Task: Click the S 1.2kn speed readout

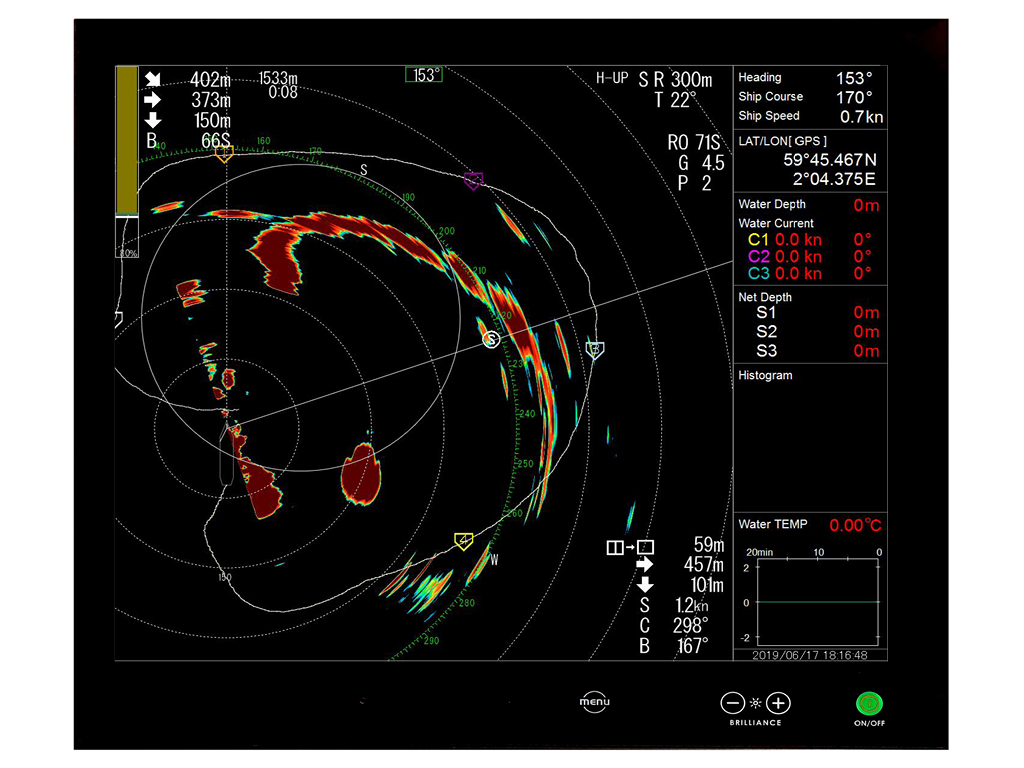Action: click(x=674, y=605)
